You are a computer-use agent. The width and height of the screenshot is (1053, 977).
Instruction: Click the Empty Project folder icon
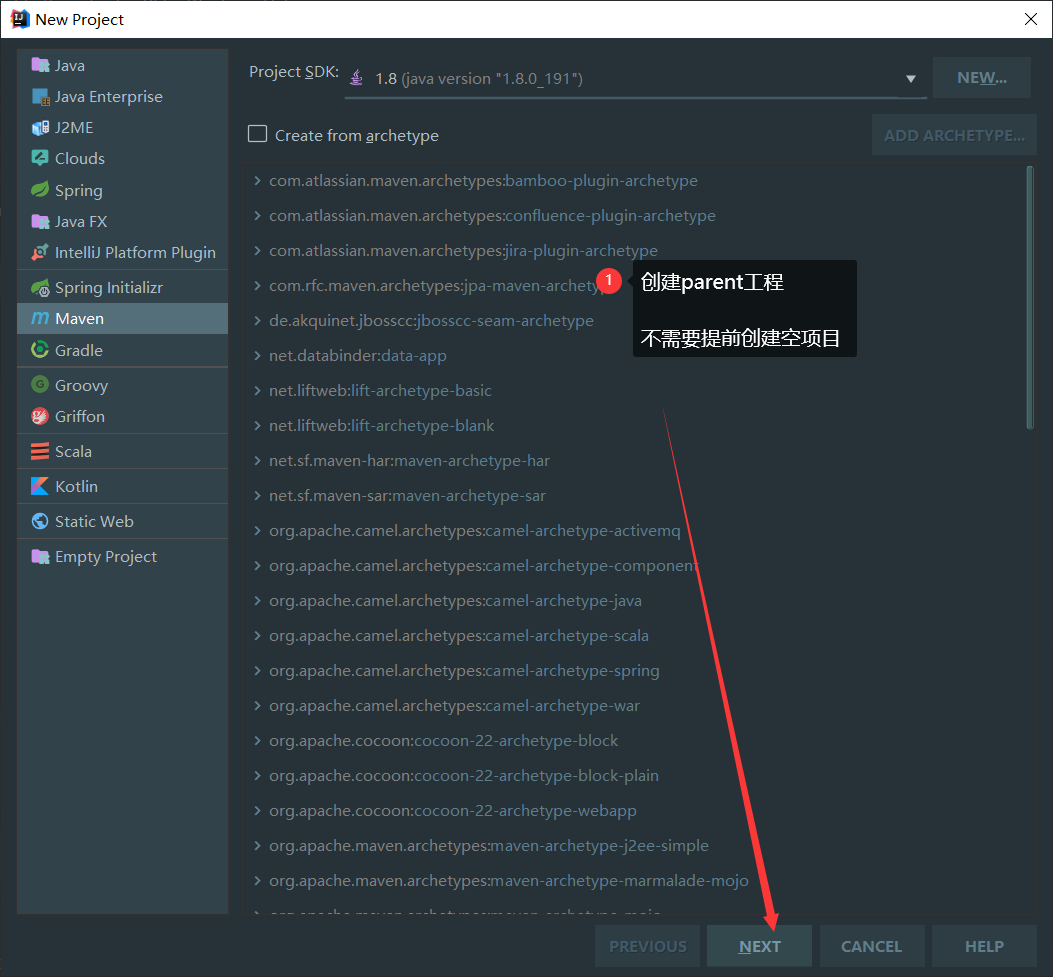point(40,557)
